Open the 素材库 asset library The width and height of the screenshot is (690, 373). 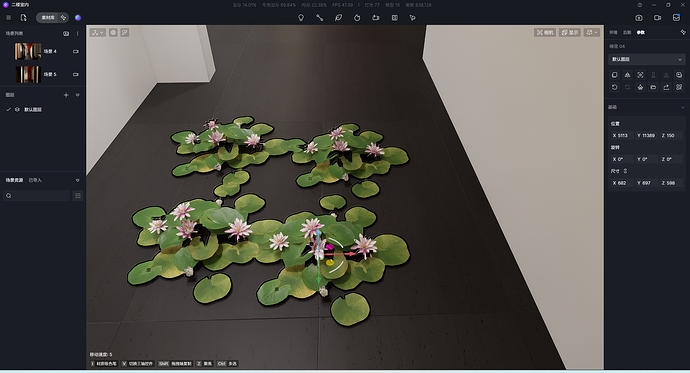pyautogui.click(x=48, y=18)
